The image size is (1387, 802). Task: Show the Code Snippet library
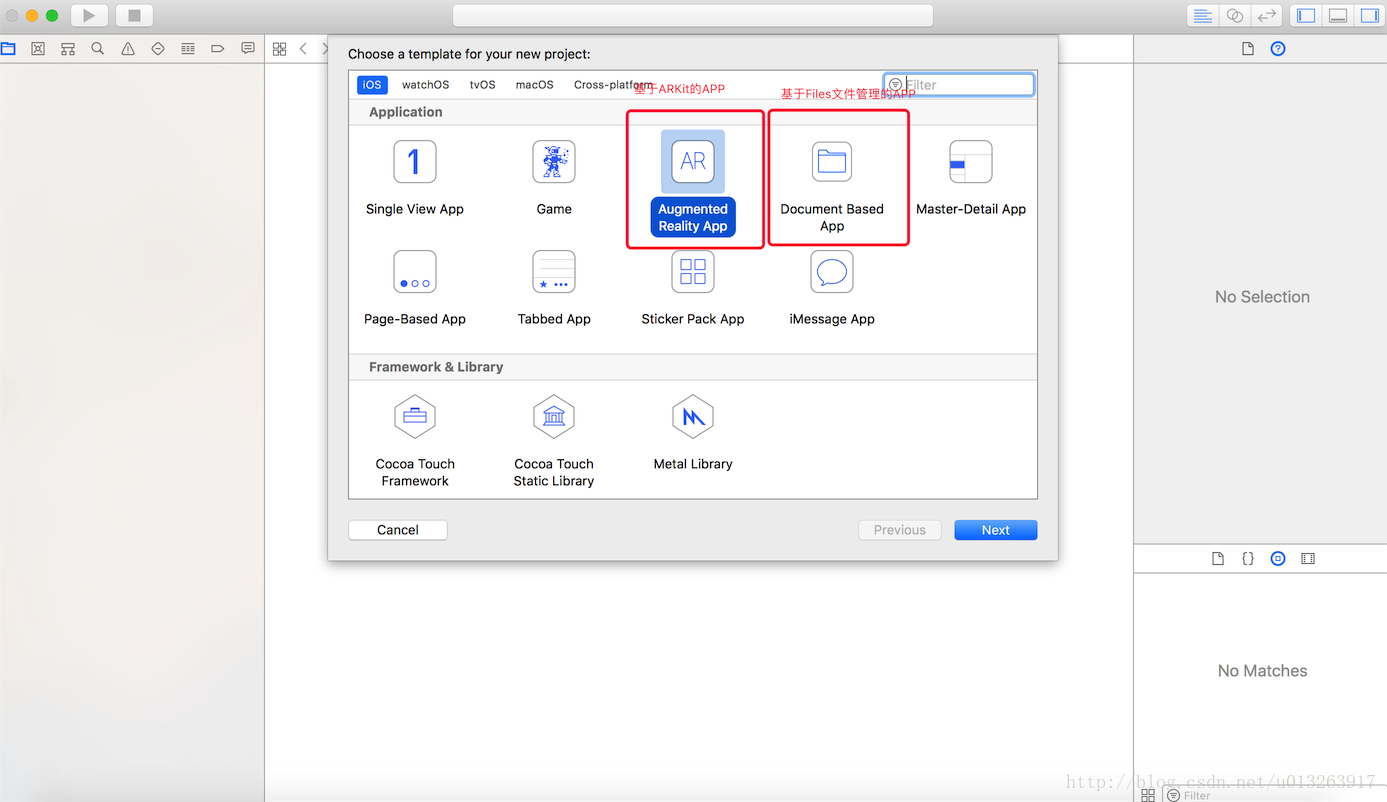pos(1247,559)
